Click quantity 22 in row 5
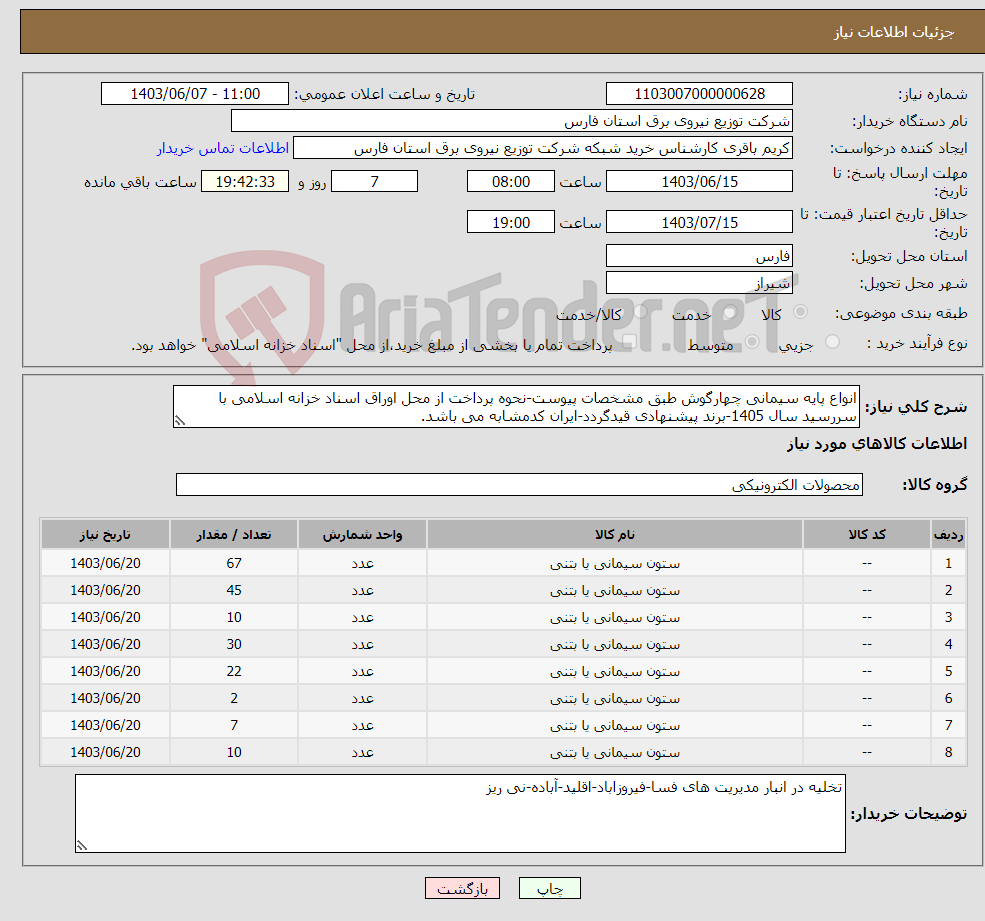 pyautogui.click(x=234, y=672)
